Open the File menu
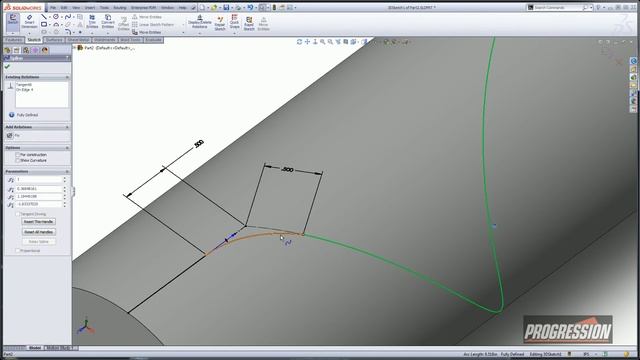640x360 pixels. [53, 7]
